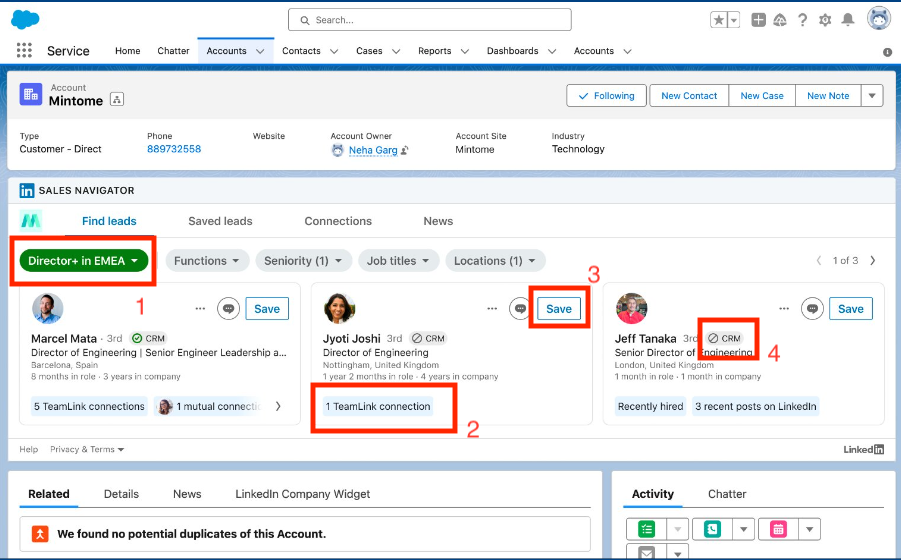Viewport: 901px width, 560px height.
Task: Open the Notifications bell icon
Action: click(848, 20)
